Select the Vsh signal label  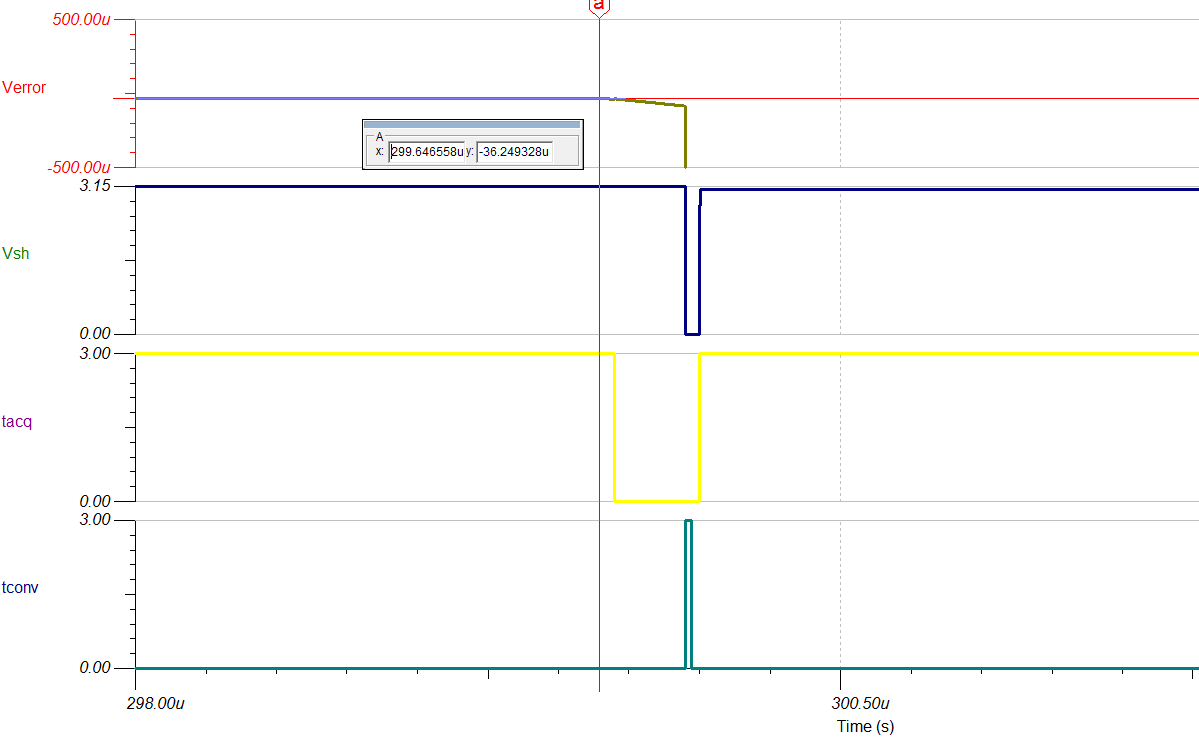16,253
